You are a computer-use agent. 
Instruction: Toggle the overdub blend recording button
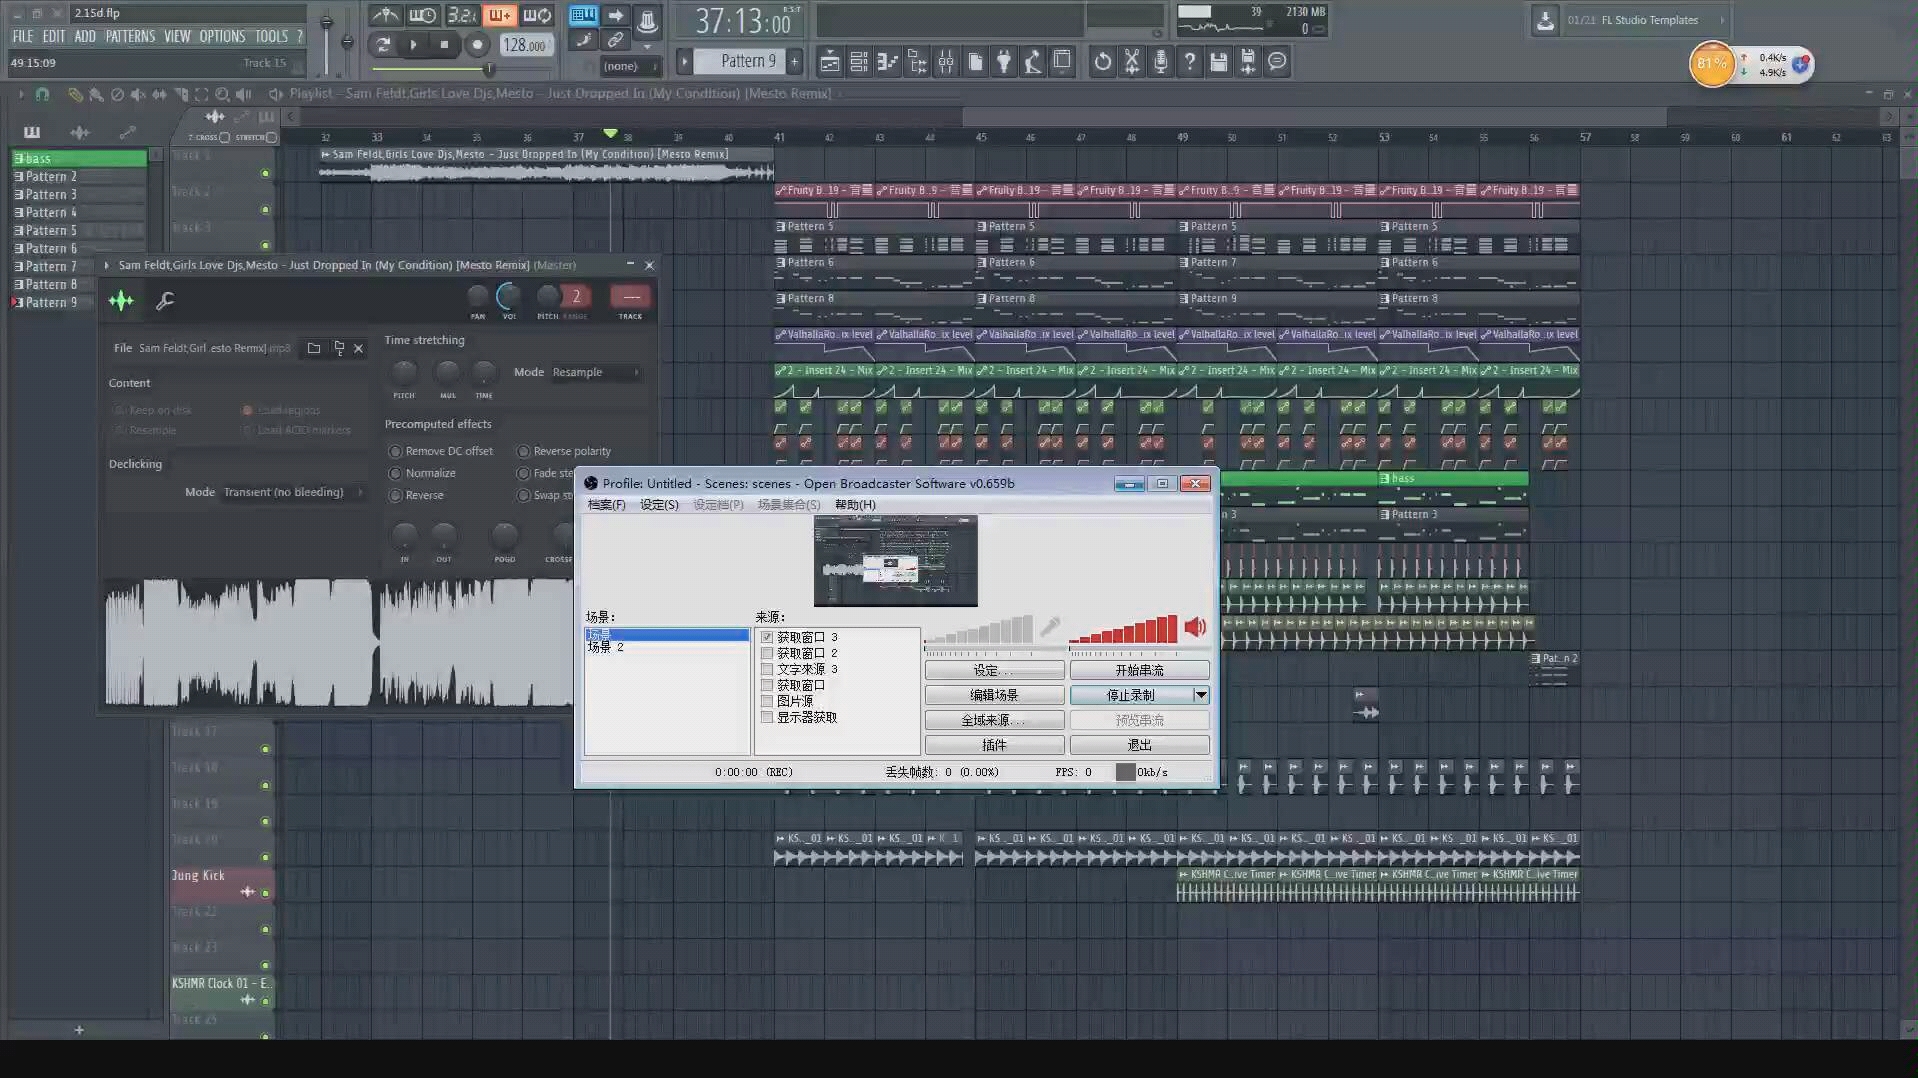499,15
